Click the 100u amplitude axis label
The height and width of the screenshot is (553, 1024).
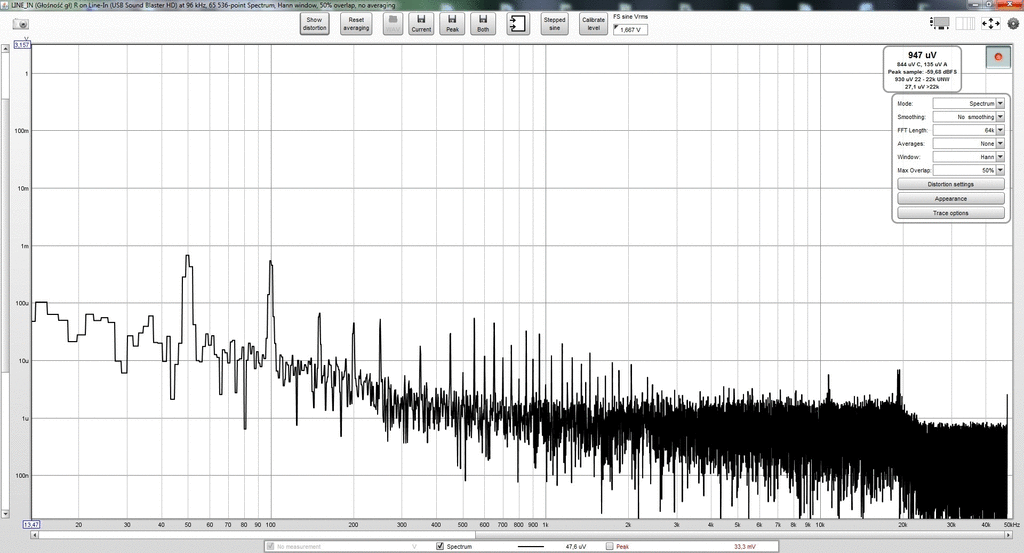pyautogui.click(x=22, y=304)
